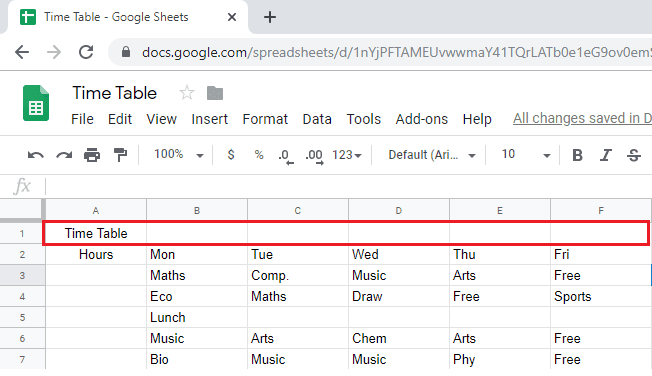This screenshot has width=652, height=376.
Task: Select row 7 header
Action: [22, 359]
